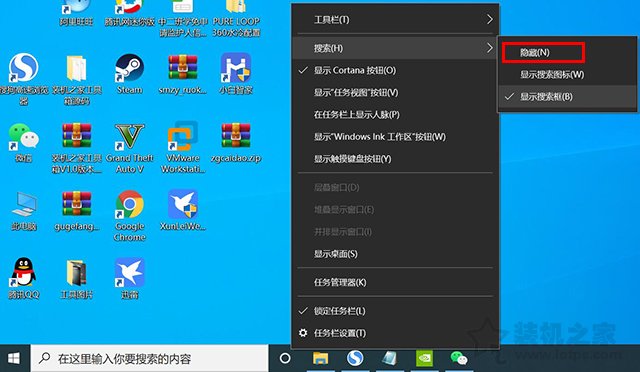Open WeChat from the taskbar

pos(458,359)
